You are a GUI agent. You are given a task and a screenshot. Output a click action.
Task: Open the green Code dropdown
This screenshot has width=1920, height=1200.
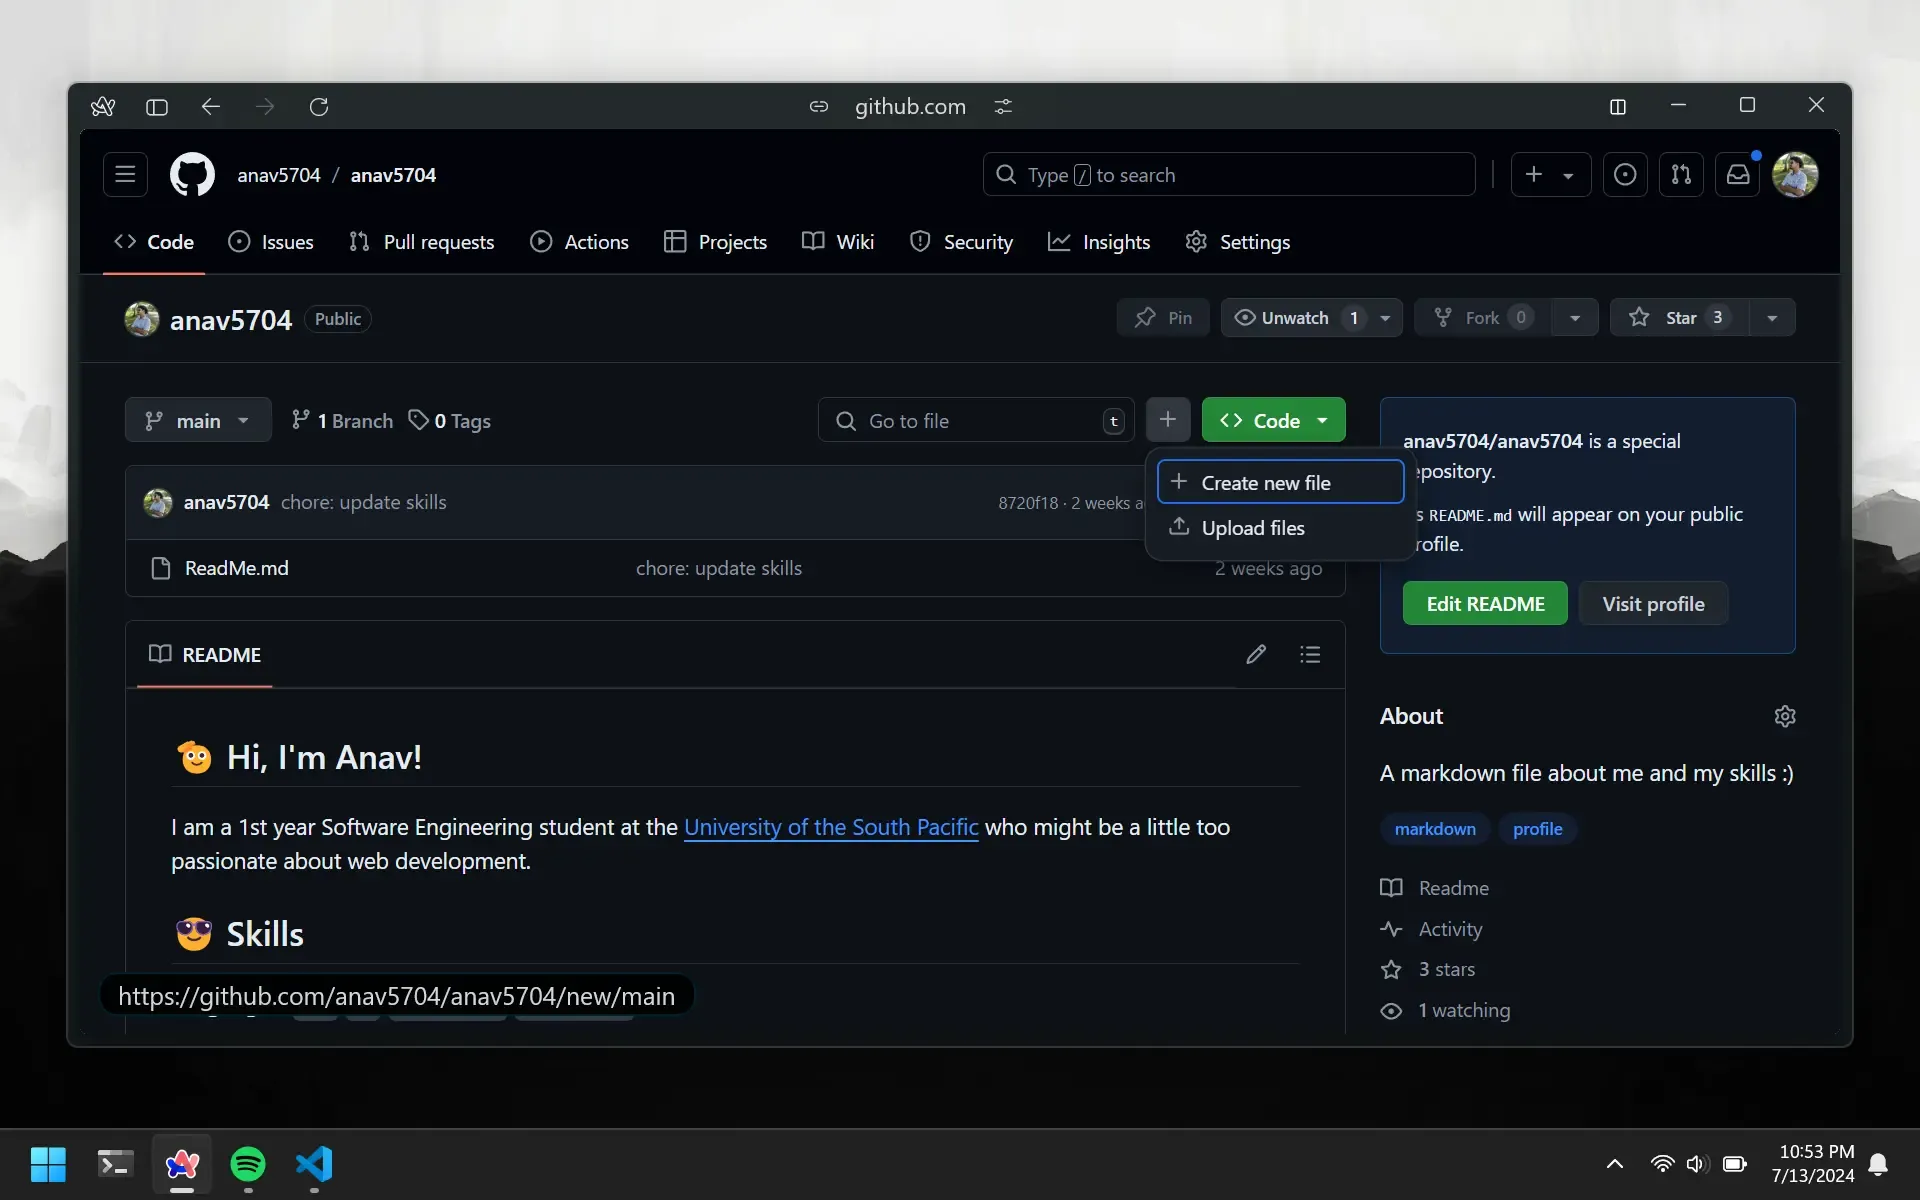coord(1274,420)
